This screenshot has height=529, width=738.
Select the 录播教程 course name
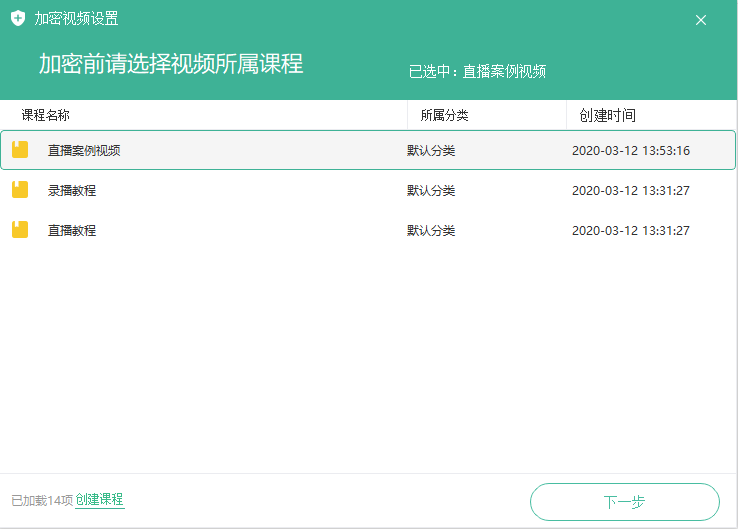click(x=72, y=191)
